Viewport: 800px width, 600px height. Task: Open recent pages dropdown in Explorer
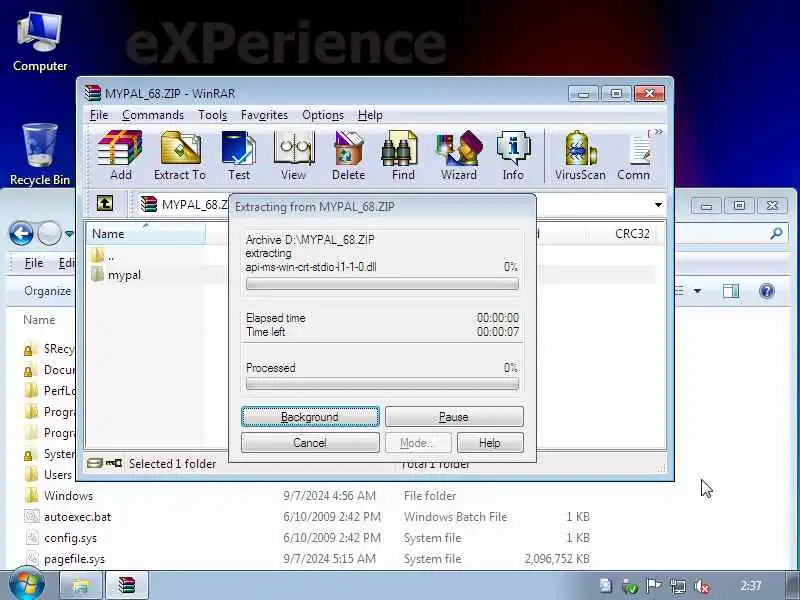[69, 234]
